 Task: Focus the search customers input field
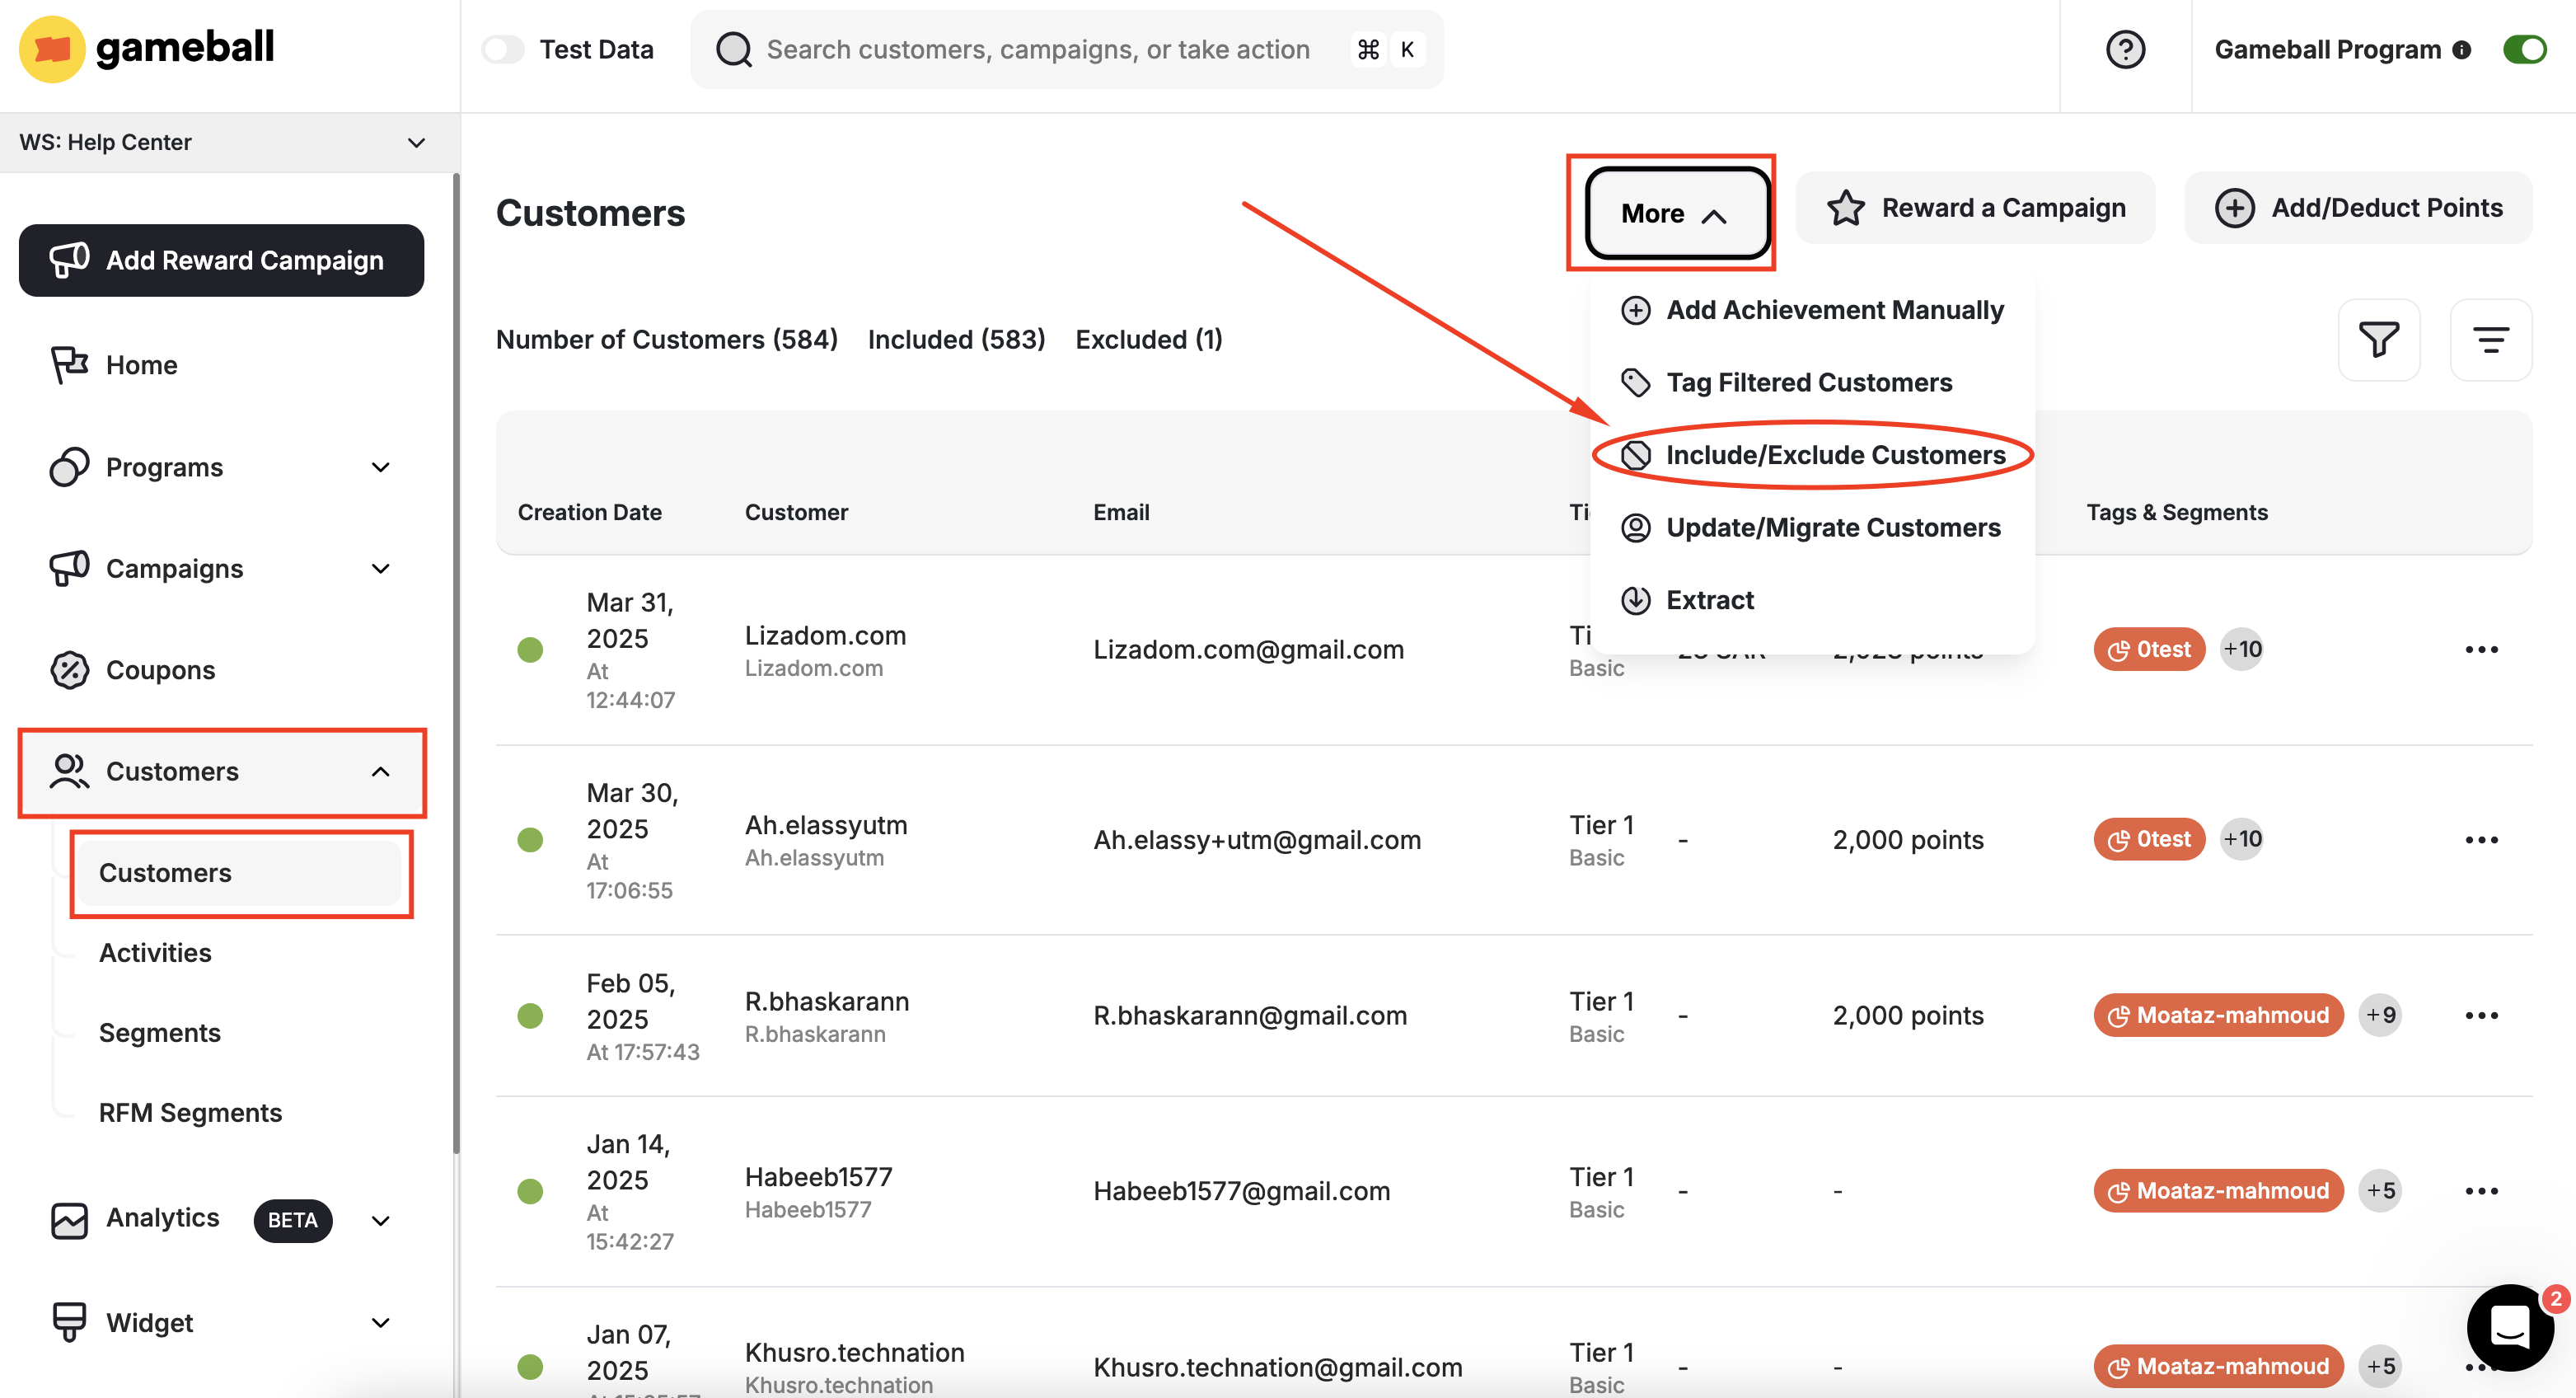point(1037,49)
